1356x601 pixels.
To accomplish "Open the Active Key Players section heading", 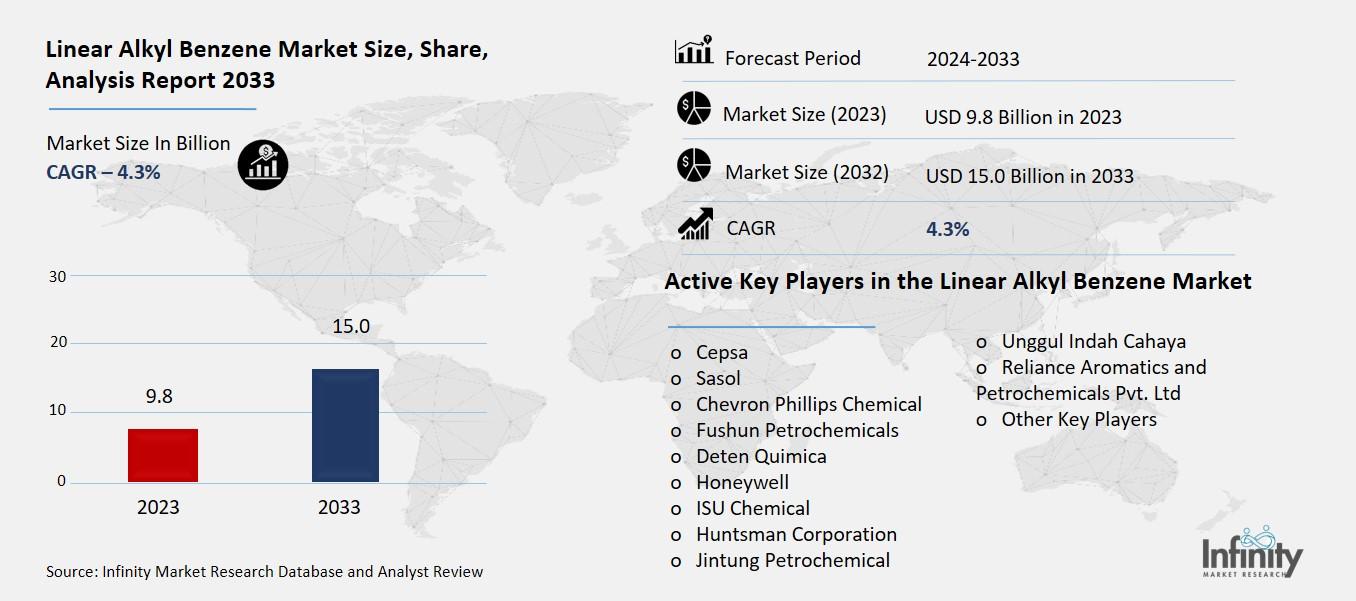I will tap(957, 281).
